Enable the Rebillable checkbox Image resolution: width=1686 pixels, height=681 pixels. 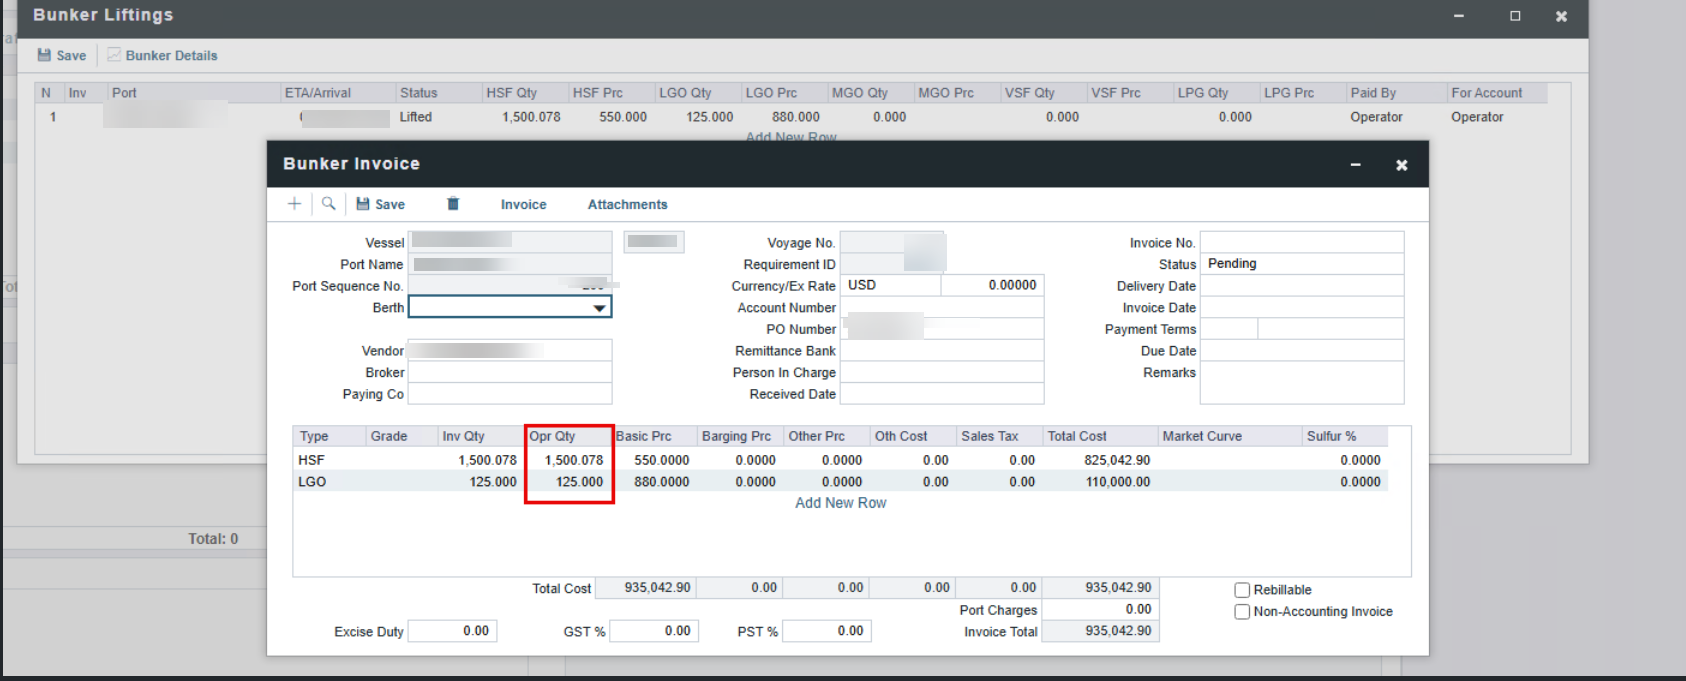pyautogui.click(x=1242, y=590)
